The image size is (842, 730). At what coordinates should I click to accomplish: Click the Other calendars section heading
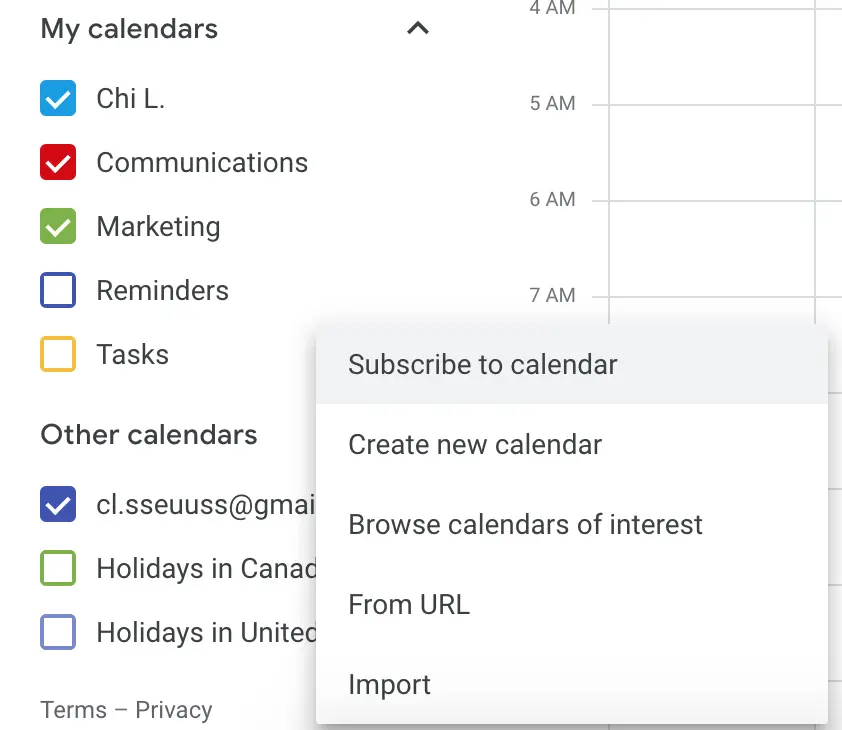tap(149, 435)
